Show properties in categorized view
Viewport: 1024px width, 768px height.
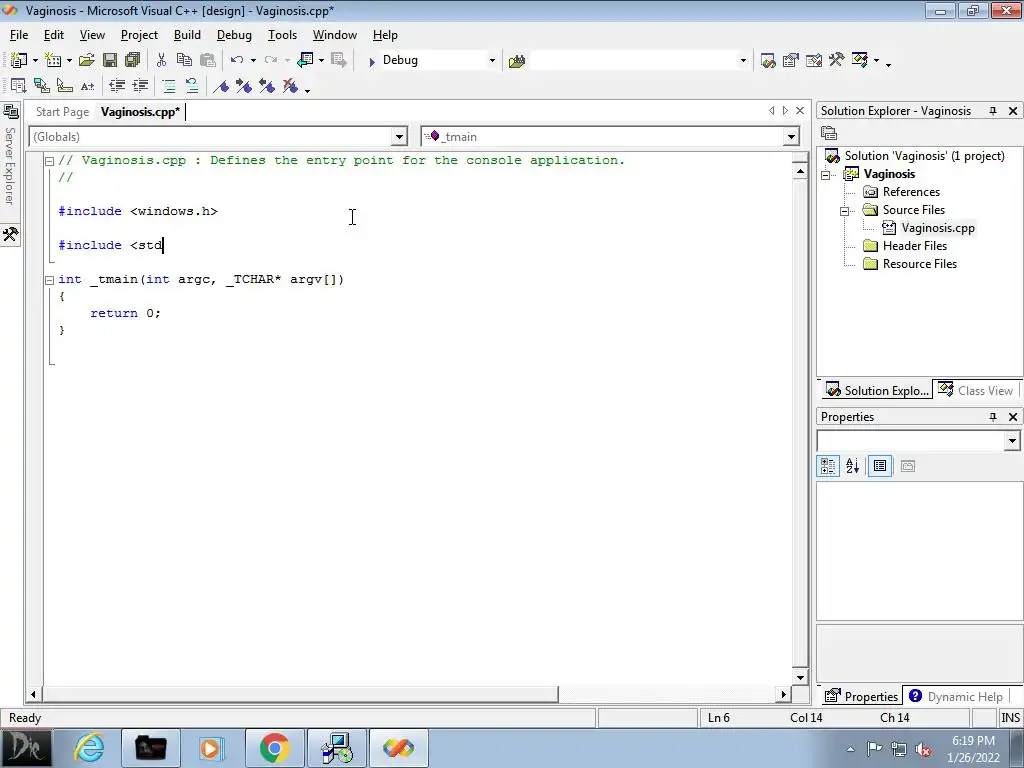click(x=828, y=466)
